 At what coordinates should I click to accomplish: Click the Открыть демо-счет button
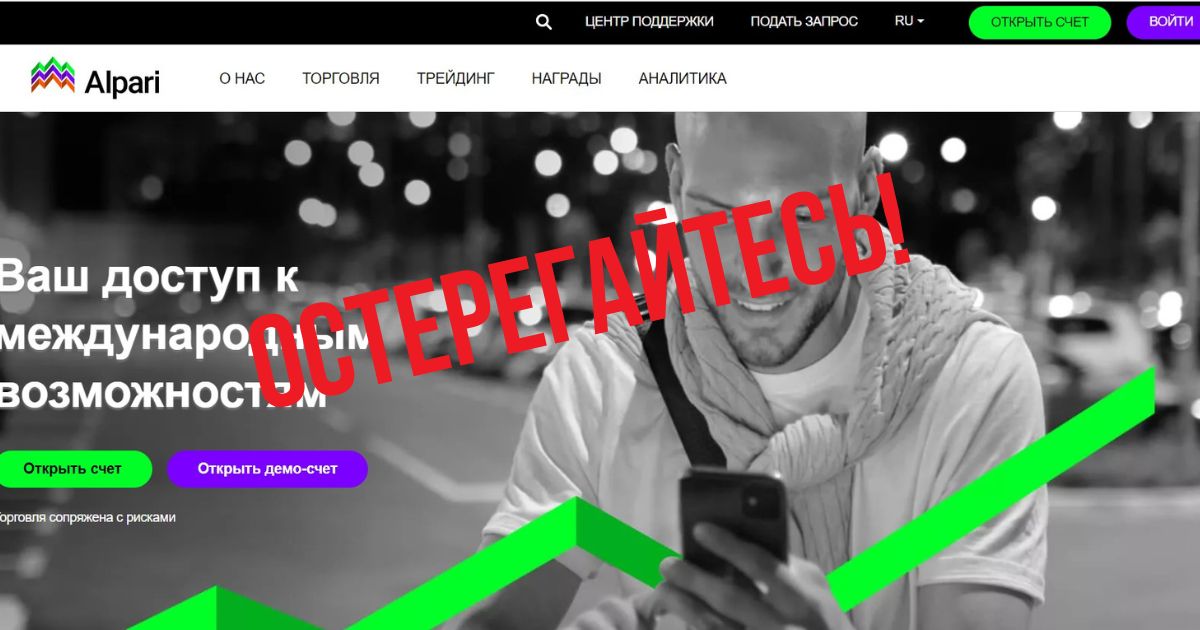267,468
